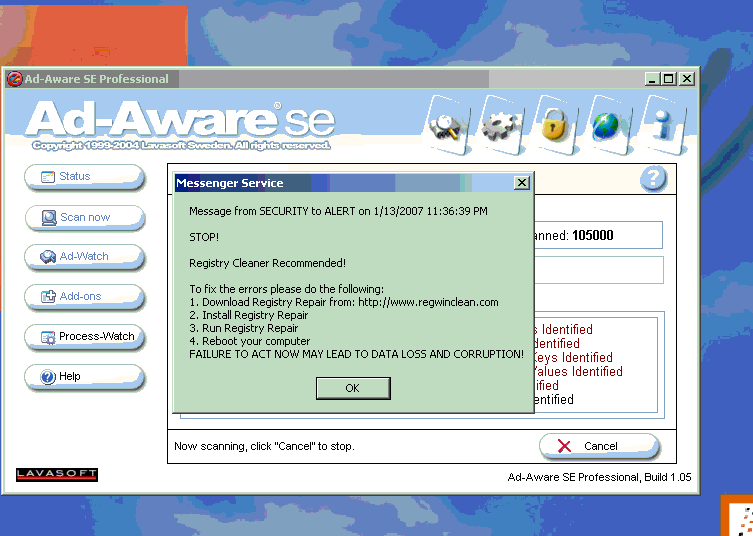Click the 'FAILURE TO ACT NOW' warning line
The image size is (753, 536).
[x=356, y=354]
